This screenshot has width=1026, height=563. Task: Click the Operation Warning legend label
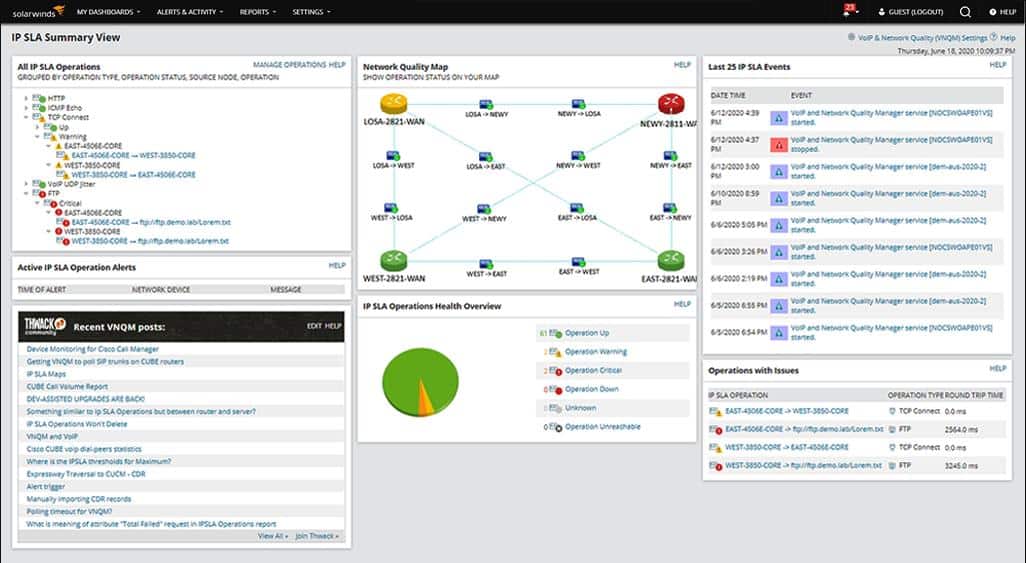595,352
